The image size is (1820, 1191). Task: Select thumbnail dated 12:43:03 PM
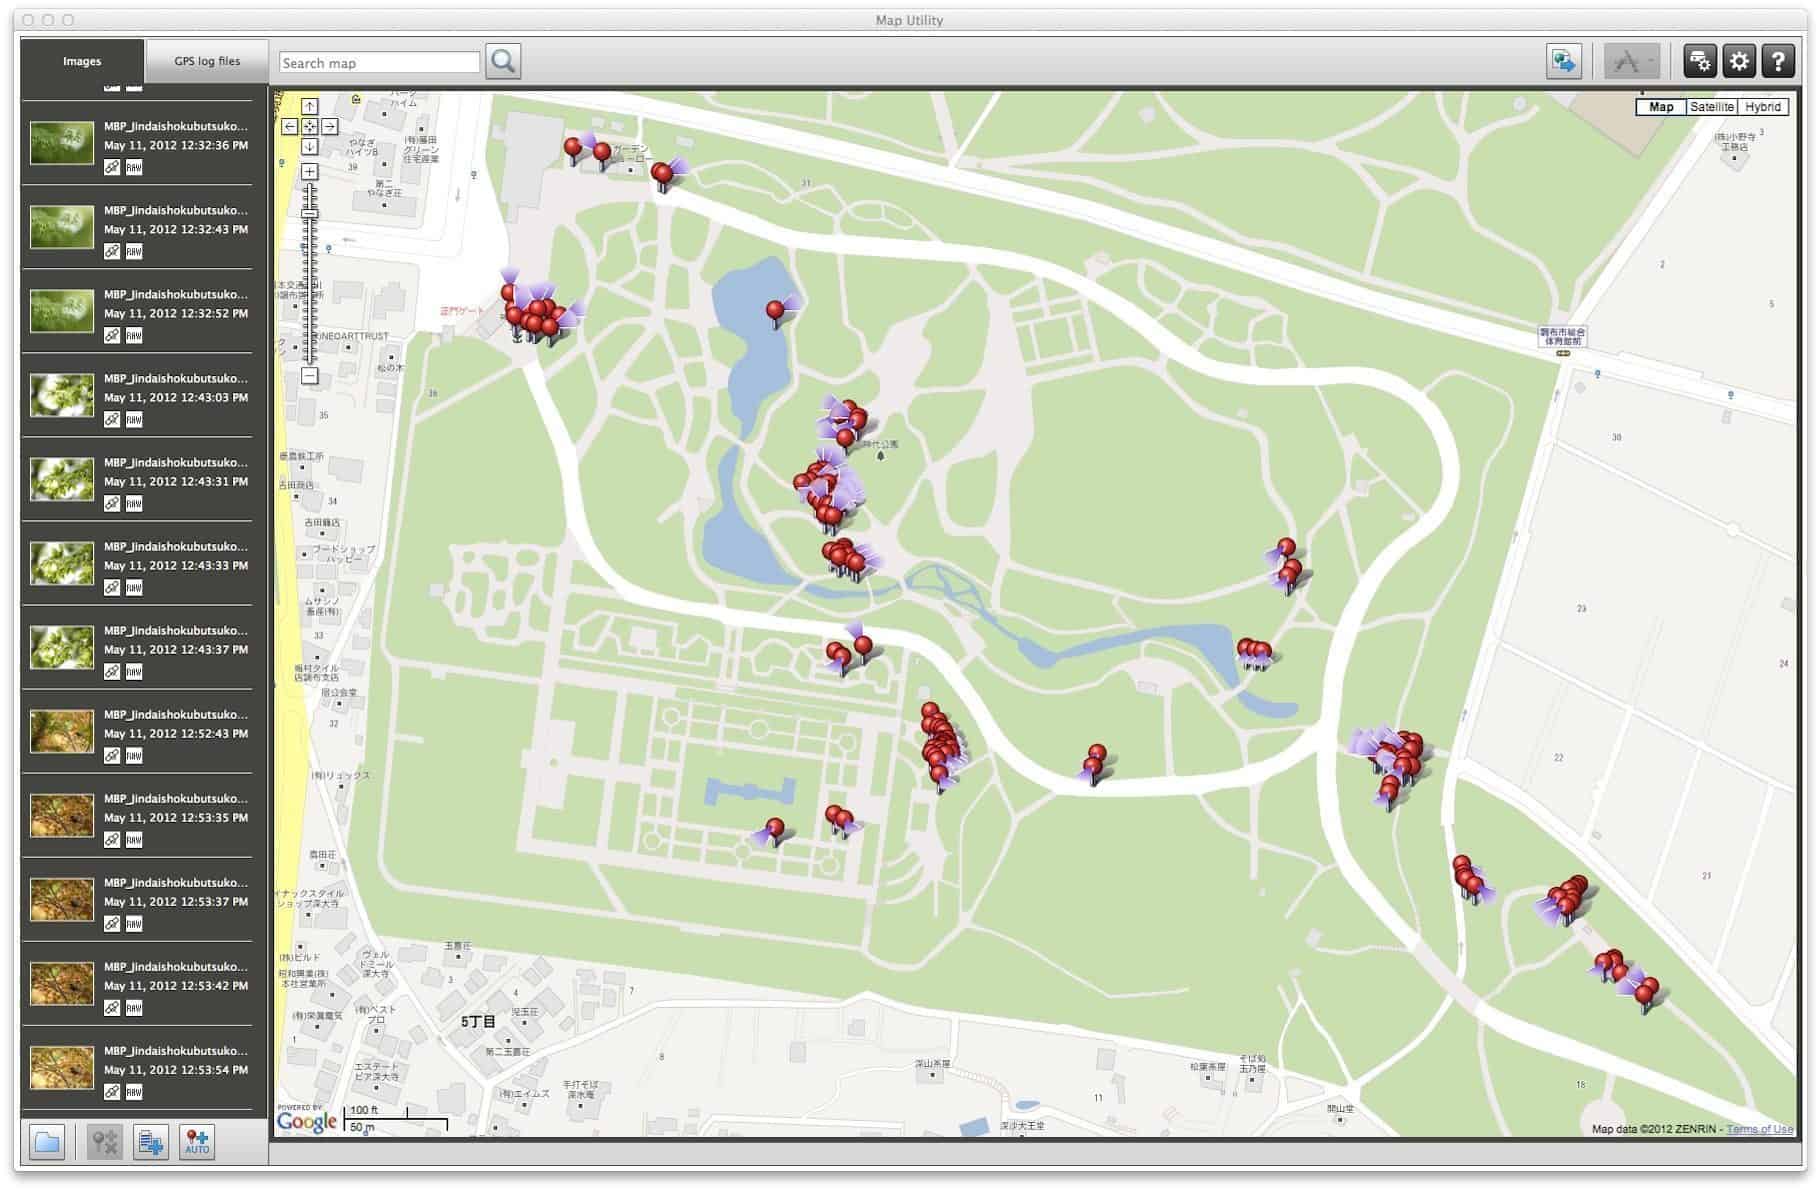(x=62, y=395)
